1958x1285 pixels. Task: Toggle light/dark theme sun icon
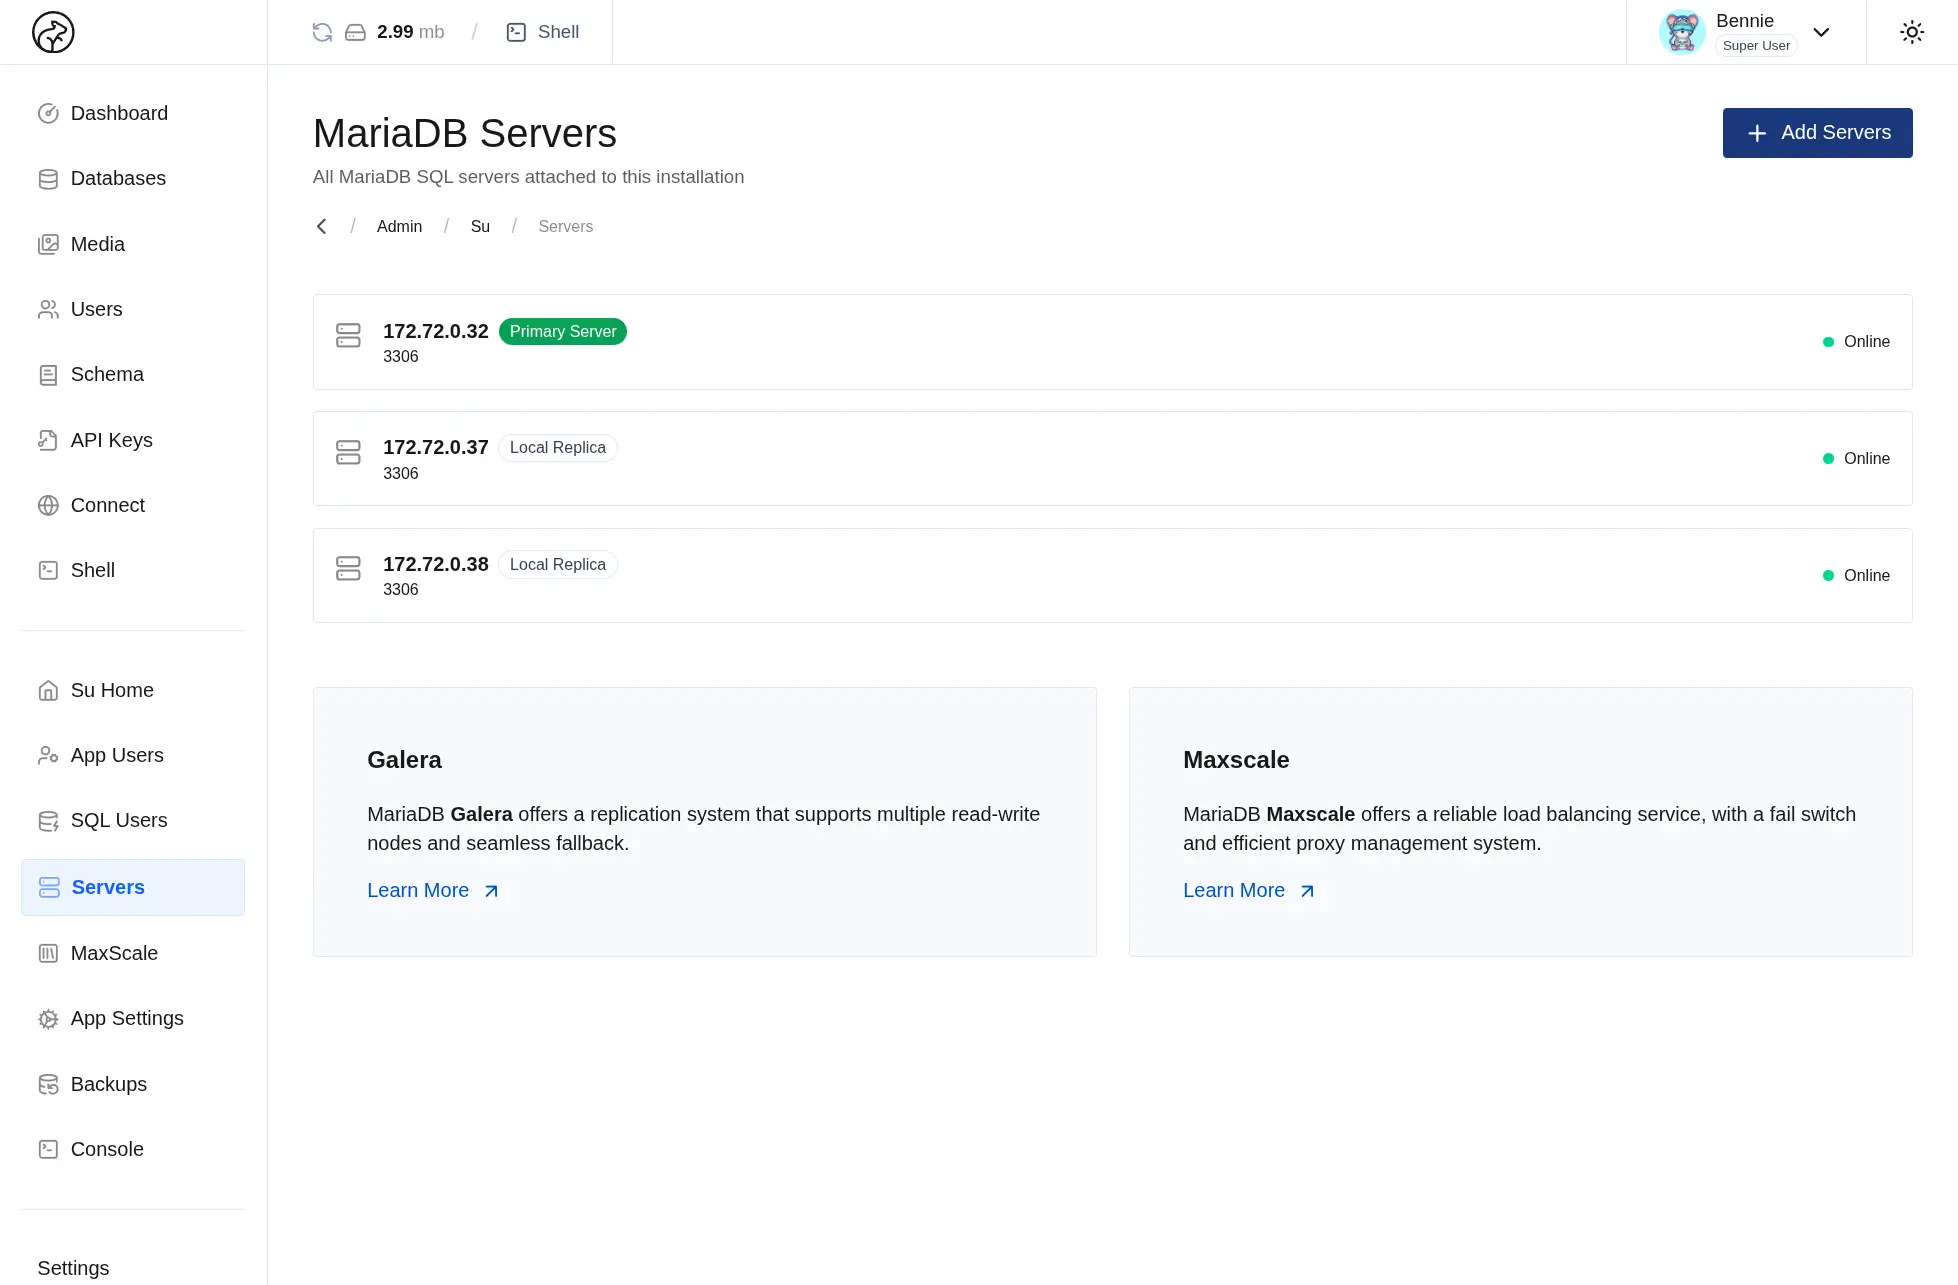(1912, 32)
